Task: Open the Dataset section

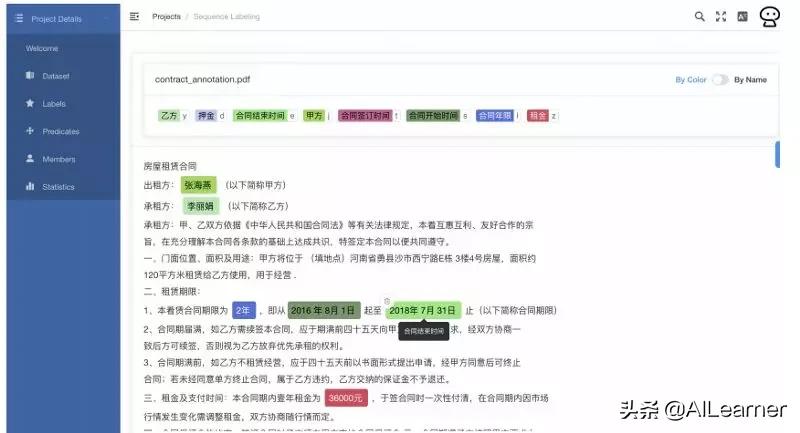Action: pyautogui.click(x=56, y=76)
